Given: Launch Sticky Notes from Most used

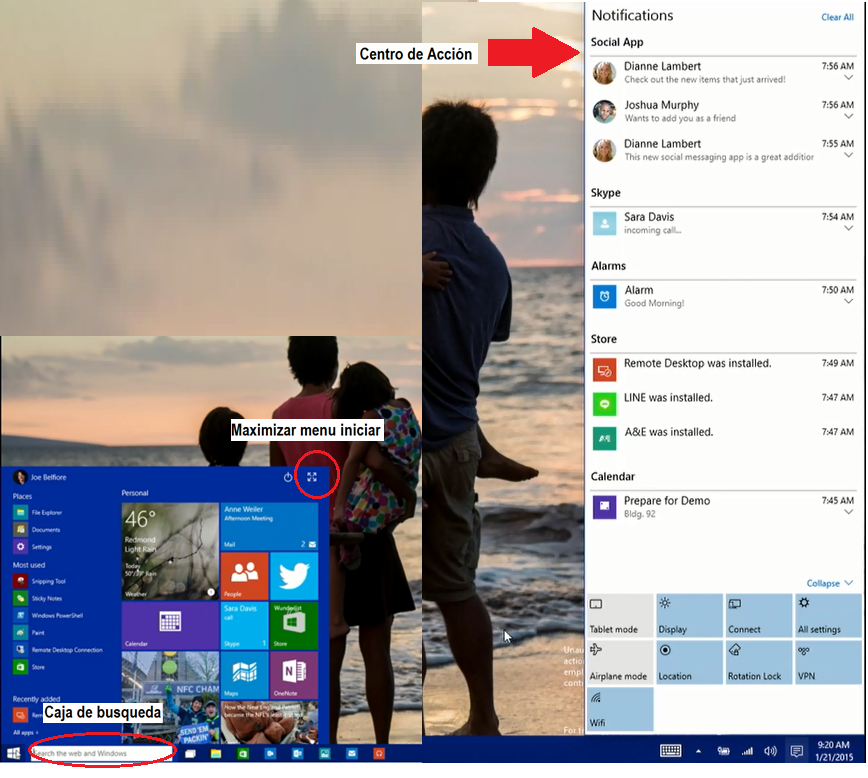Looking at the screenshot, I should tap(38, 598).
